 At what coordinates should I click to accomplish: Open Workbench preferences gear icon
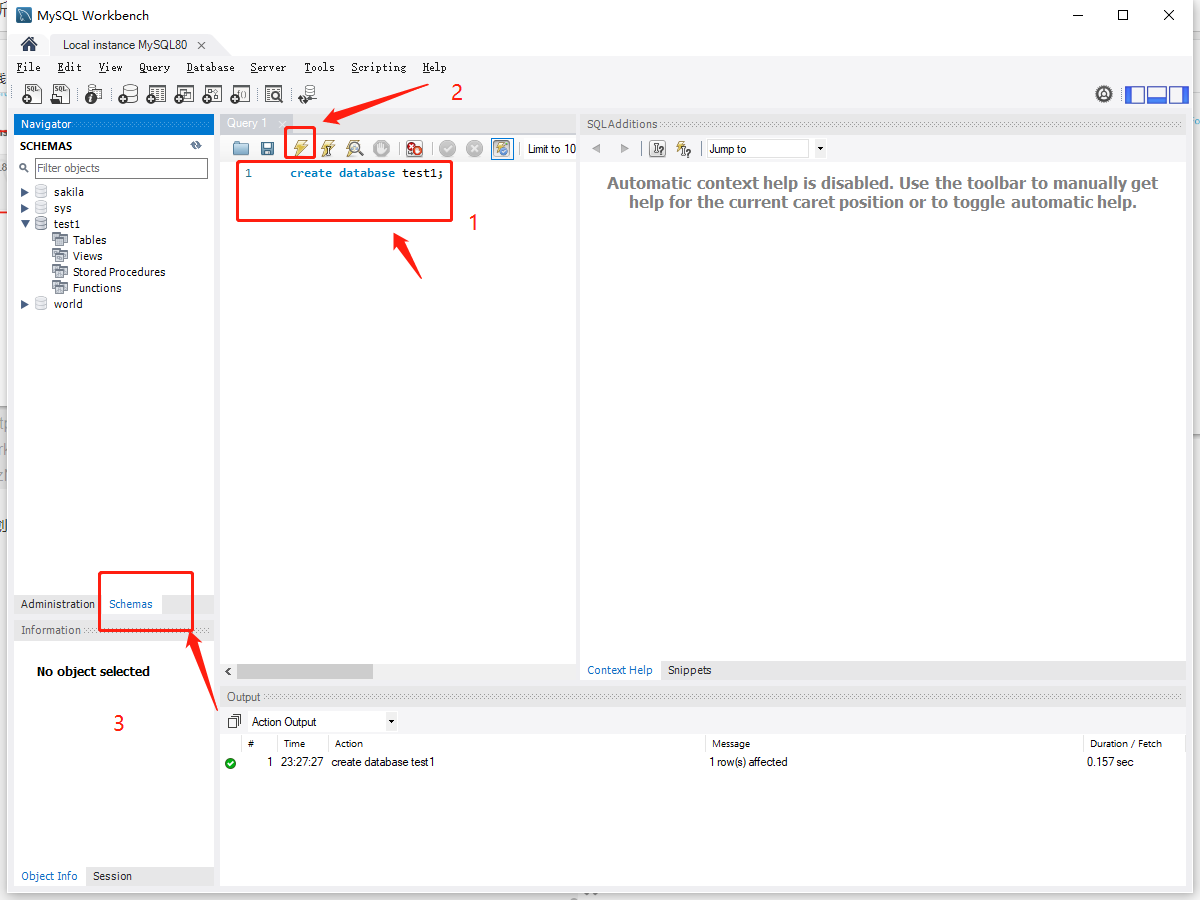coord(1104,94)
